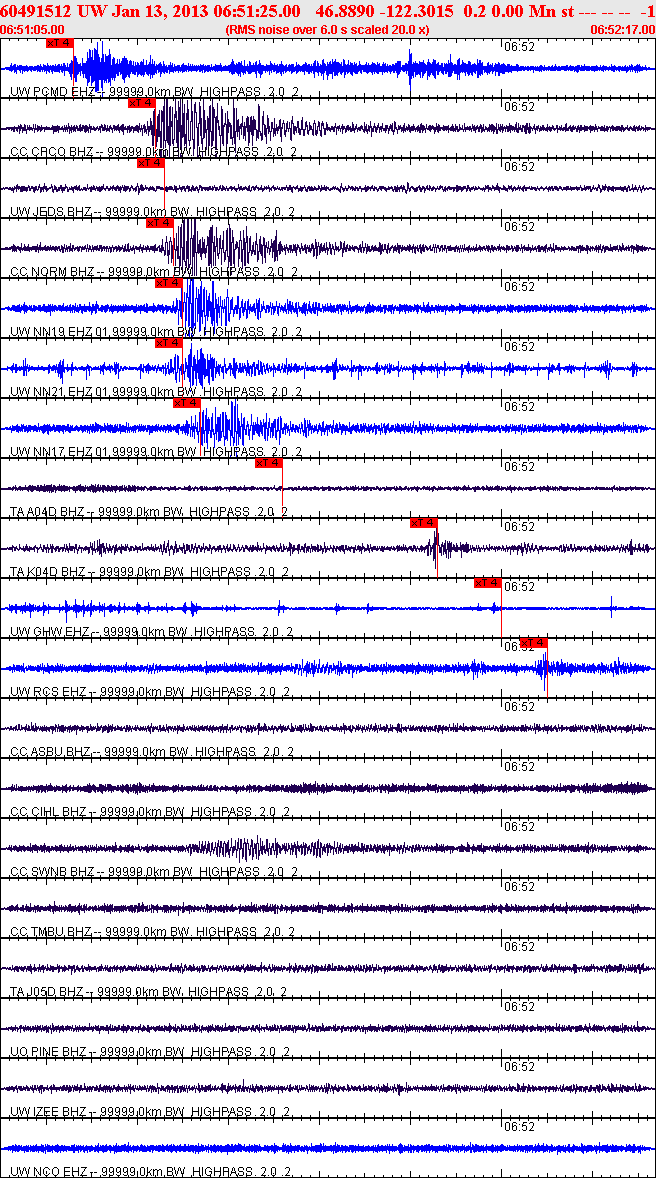Image resolution: width=656 pixels, height=1178 pixels.
Task: Click the UW IZEE BHZ station label
Action: [x=152, y=1112]
